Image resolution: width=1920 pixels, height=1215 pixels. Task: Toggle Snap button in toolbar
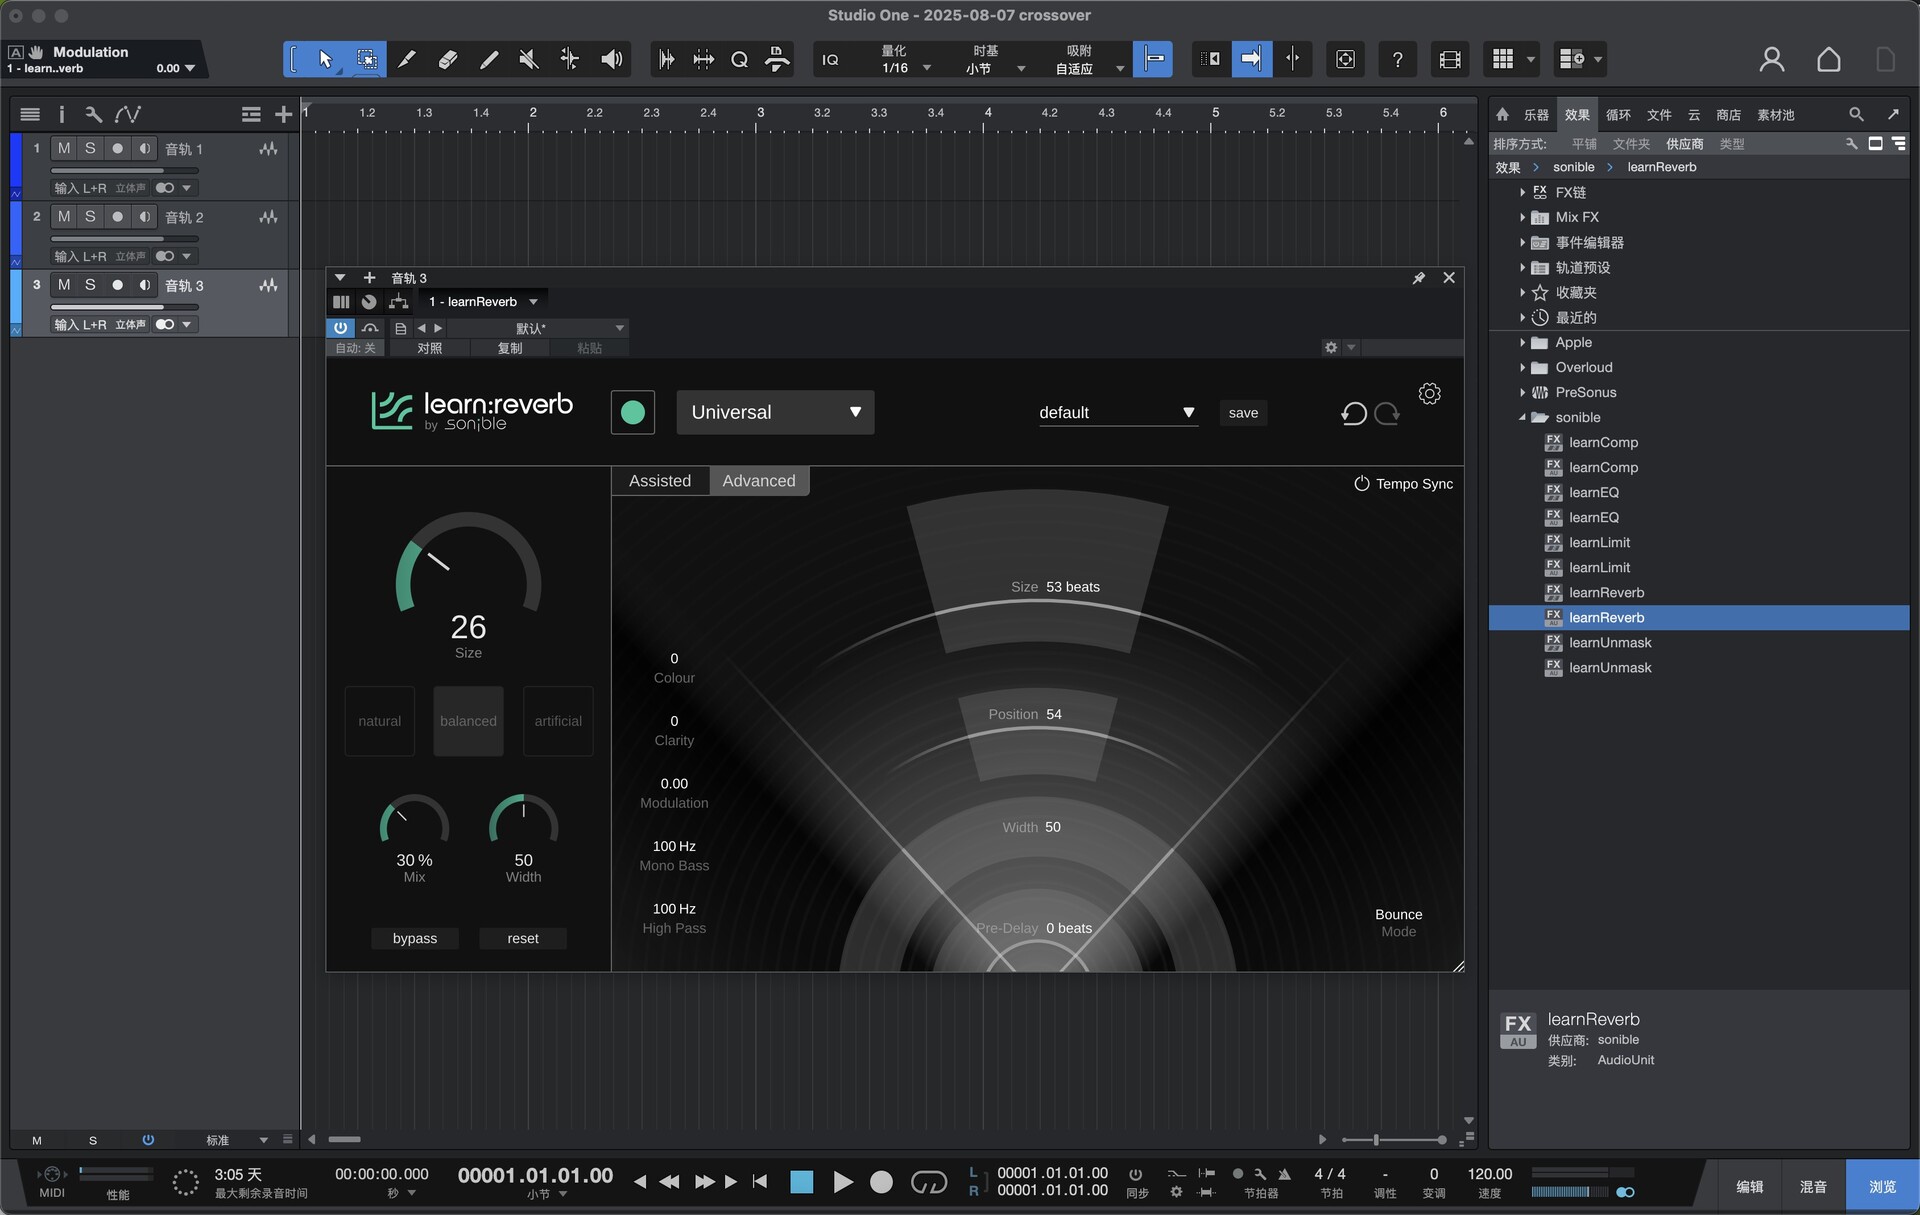pos(1152,60)
